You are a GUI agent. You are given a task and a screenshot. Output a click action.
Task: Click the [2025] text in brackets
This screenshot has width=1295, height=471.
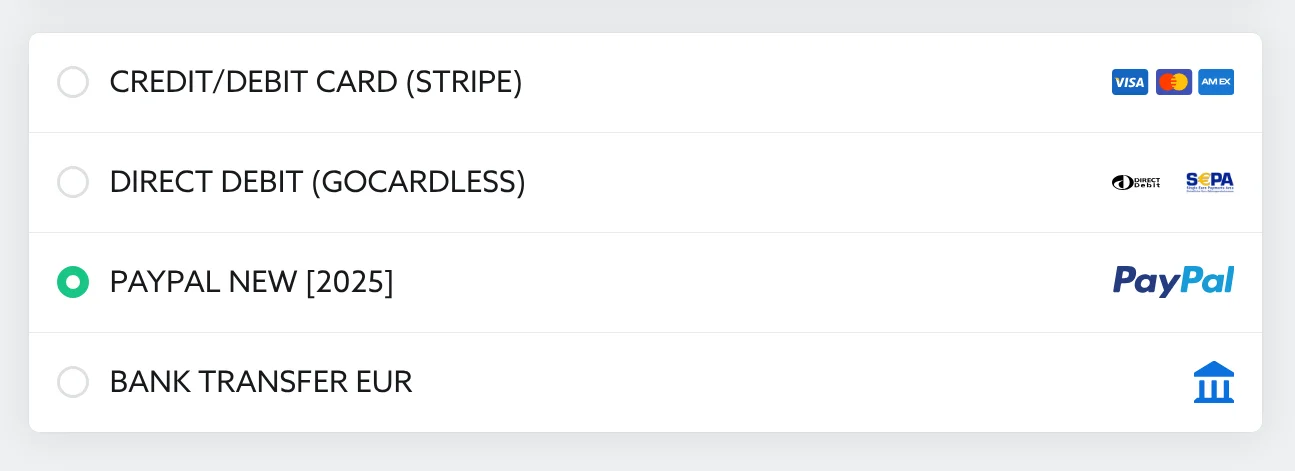[x=349, y=282]
